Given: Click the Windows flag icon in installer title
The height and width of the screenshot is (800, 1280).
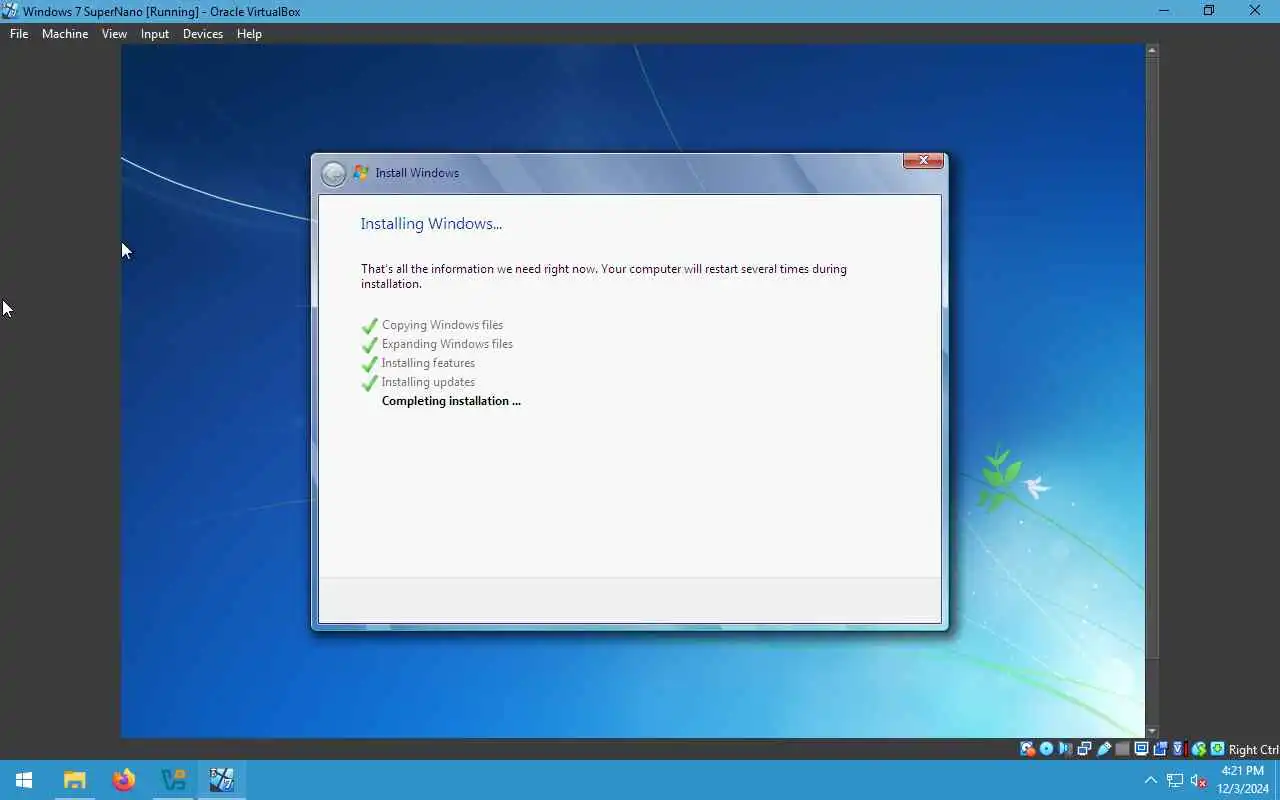Looking at the screenshot, I should [361, 173].
